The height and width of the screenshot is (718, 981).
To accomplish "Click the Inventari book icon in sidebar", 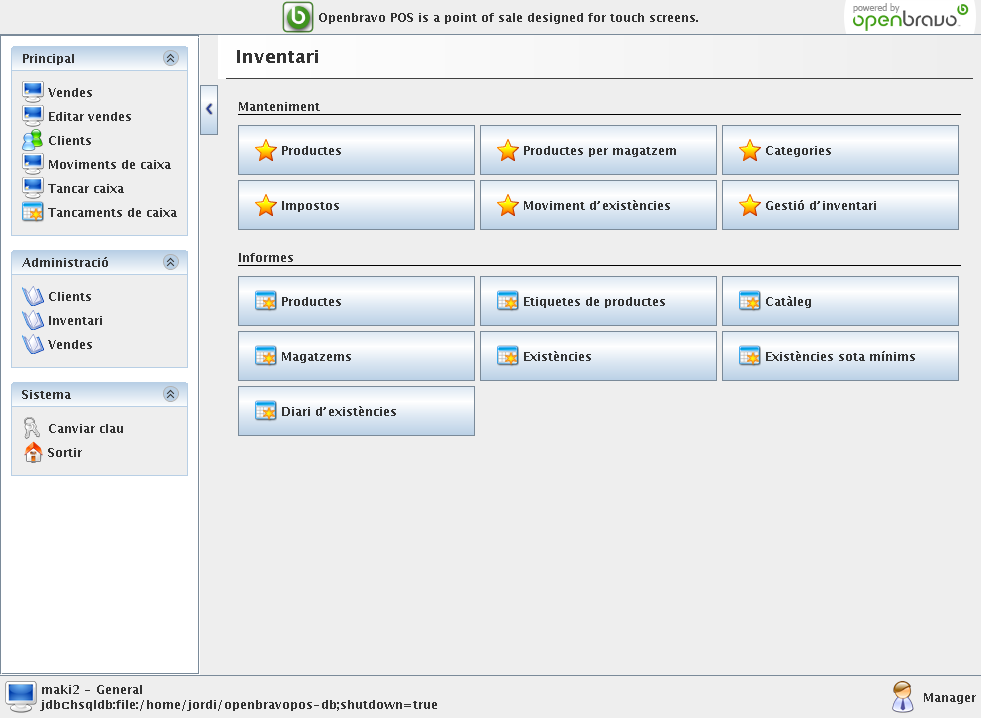I will click(33, 320).
